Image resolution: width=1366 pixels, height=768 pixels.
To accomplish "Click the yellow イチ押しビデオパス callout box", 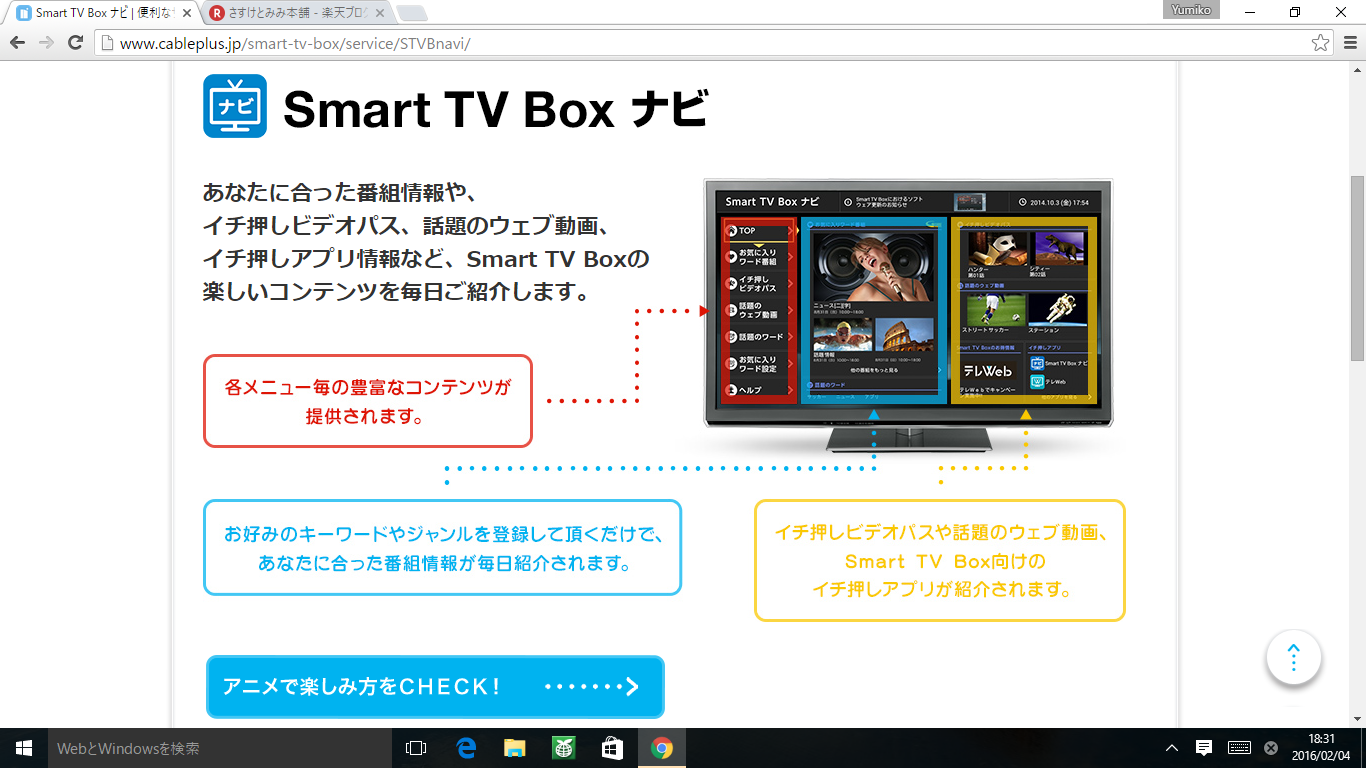I will pyautogui.click(x=940, y=560).
